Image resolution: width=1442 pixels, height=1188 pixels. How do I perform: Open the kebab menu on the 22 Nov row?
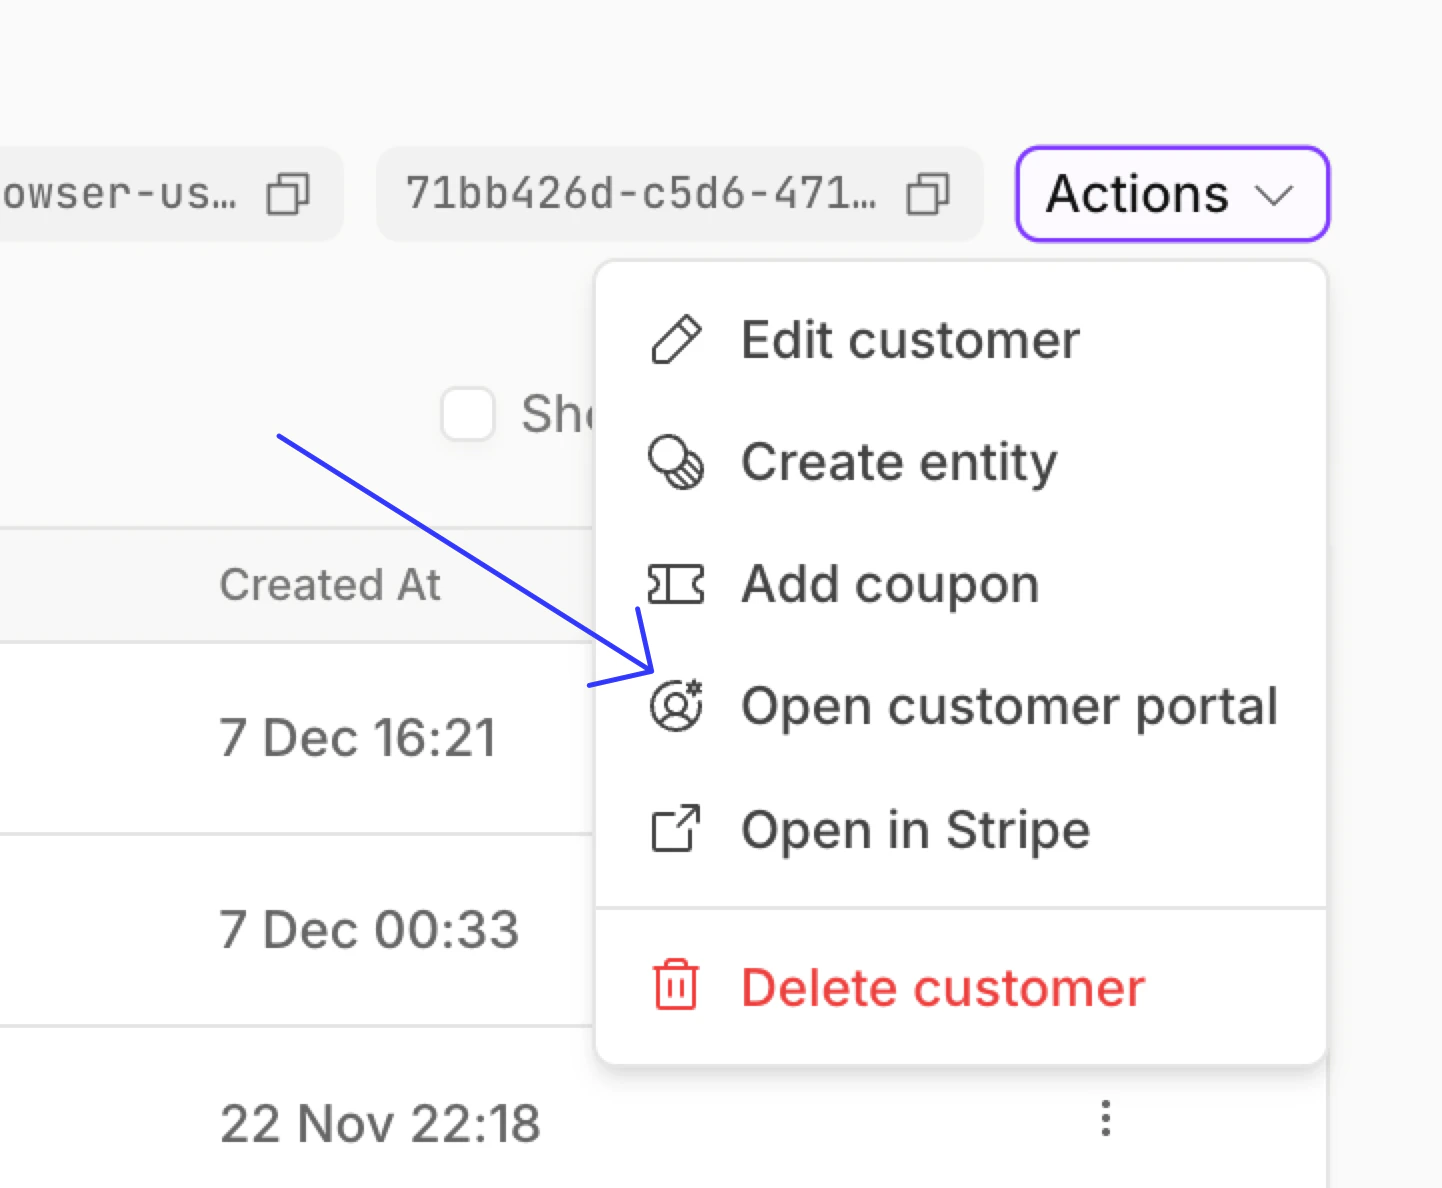(x=1105, y=1119)
